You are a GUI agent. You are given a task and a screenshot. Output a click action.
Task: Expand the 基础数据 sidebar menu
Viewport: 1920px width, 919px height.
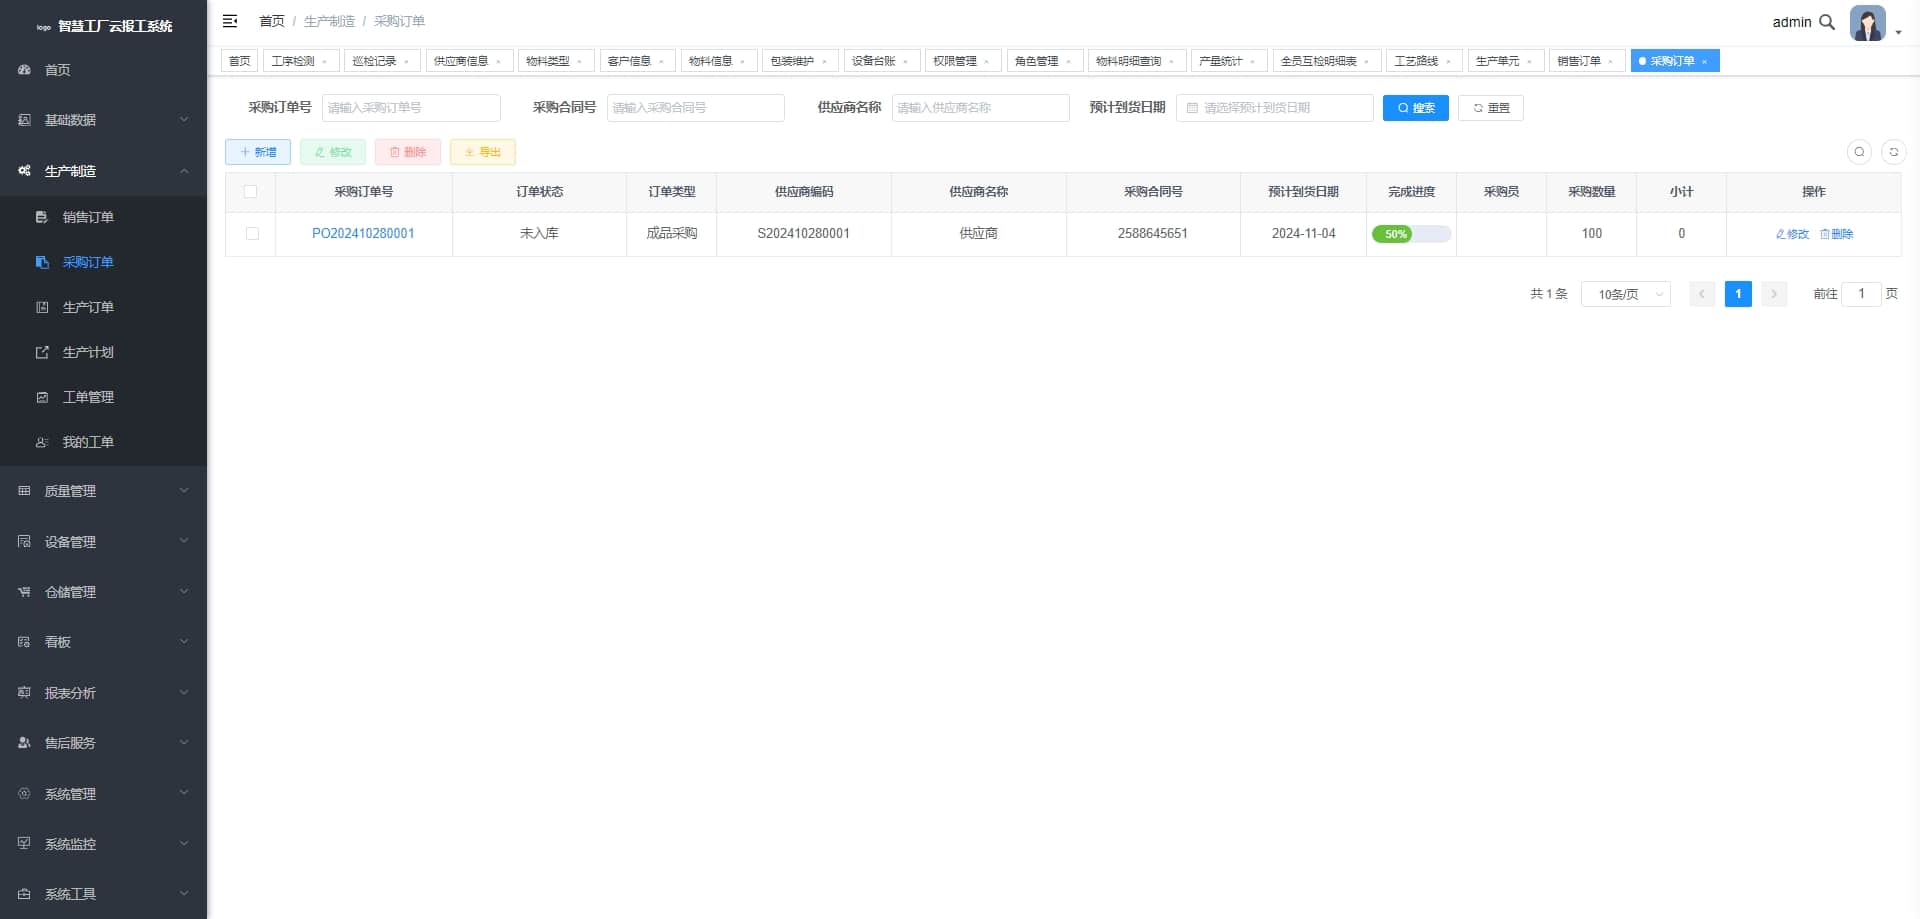coord(104,120)
